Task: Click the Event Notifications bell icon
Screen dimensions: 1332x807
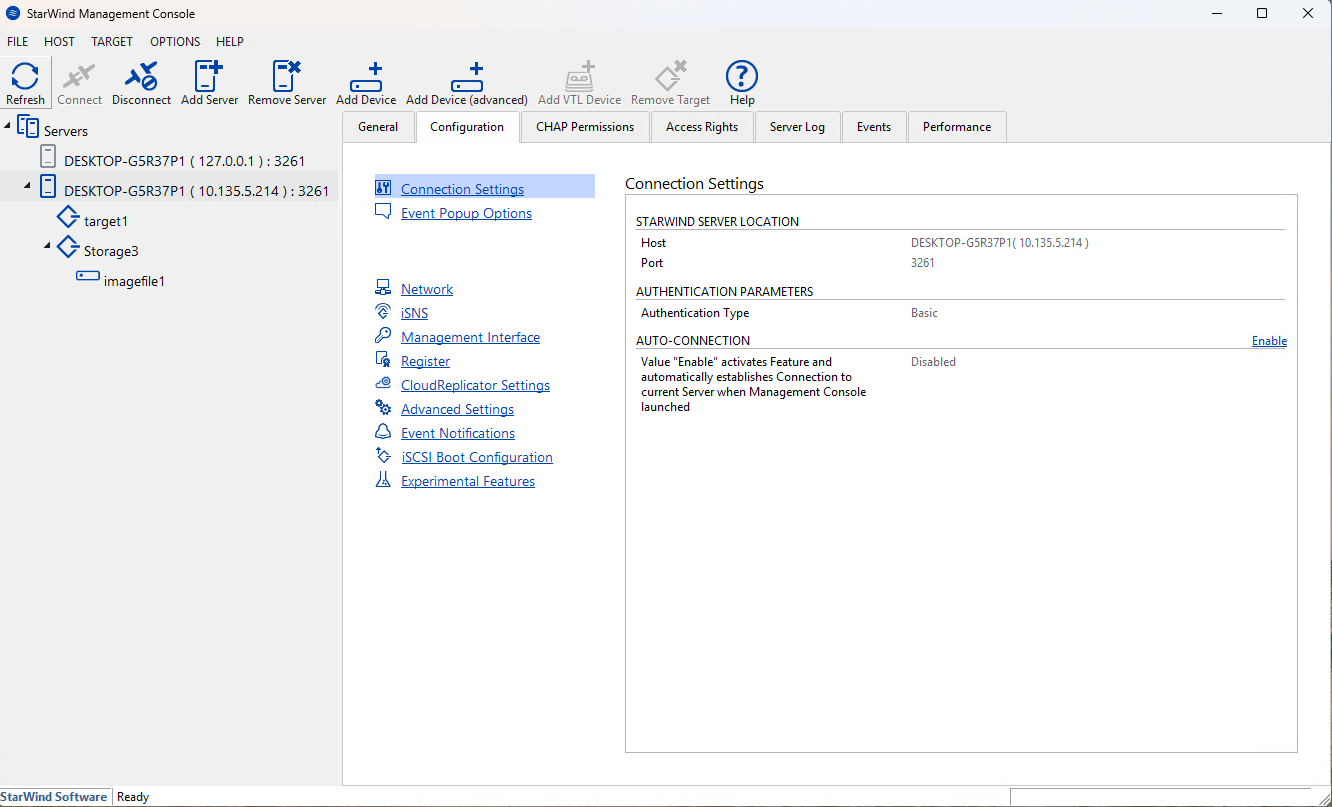Action: (383, 432)
